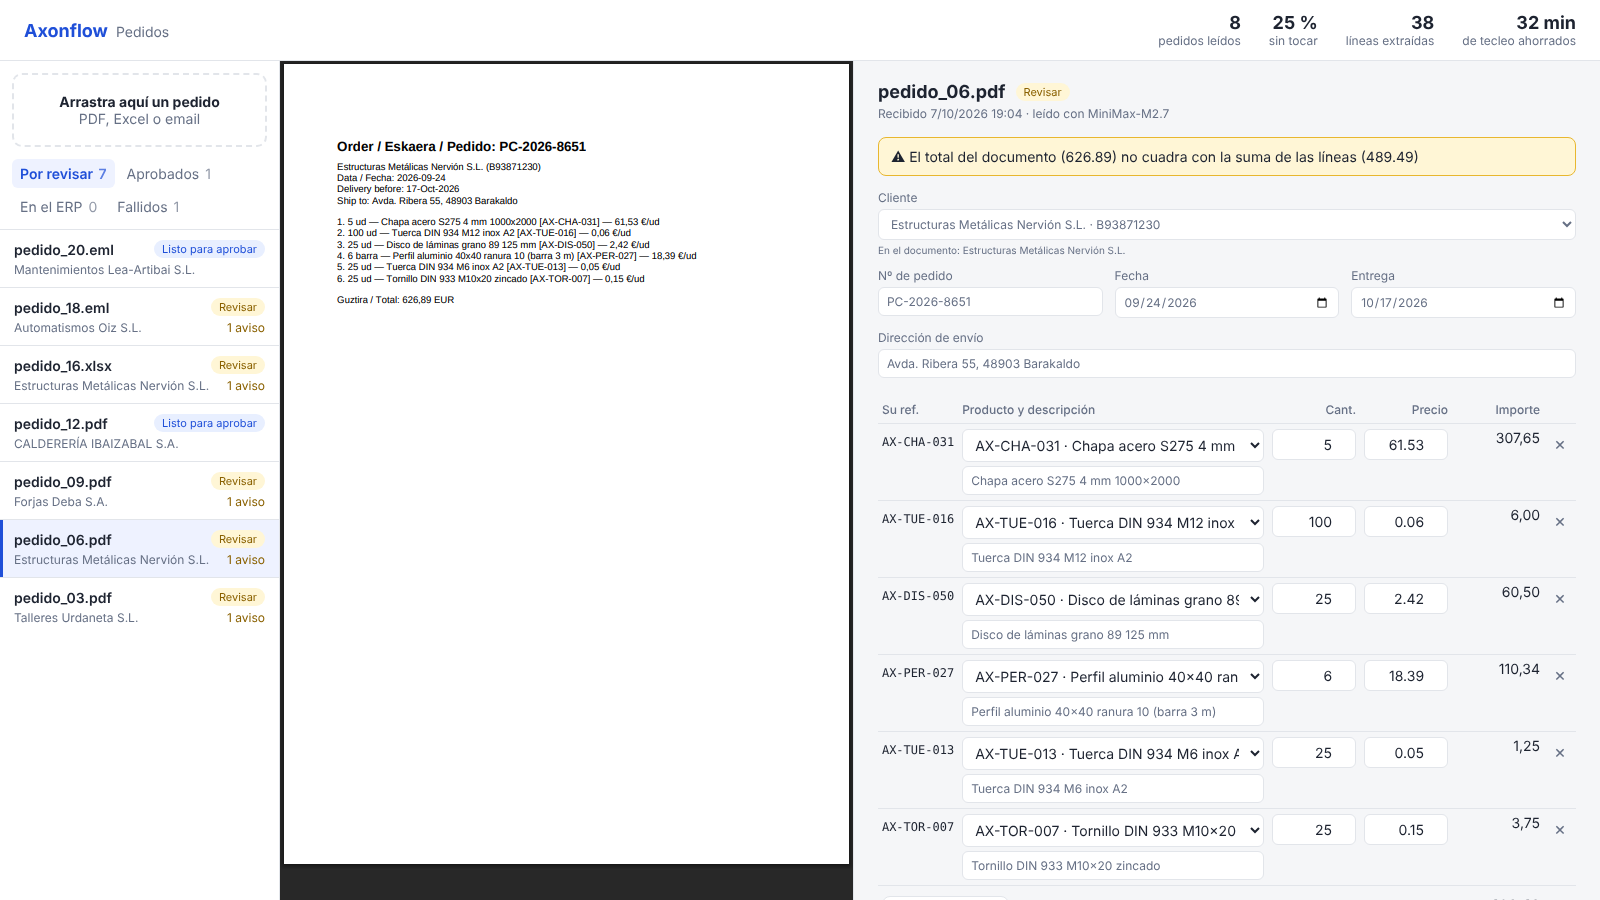The width and height of the screenshot is (1600, 900).
Task: Edit quantity 100 for AX-TUE-016
Action: click(1313, 522)
